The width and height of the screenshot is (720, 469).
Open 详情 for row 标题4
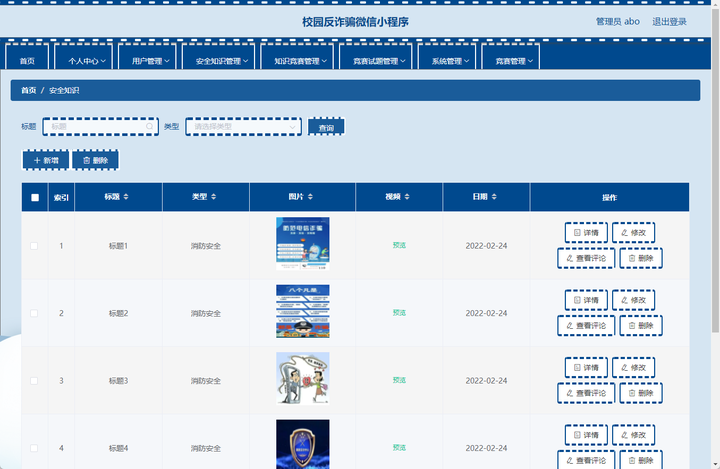coord(586,435)
